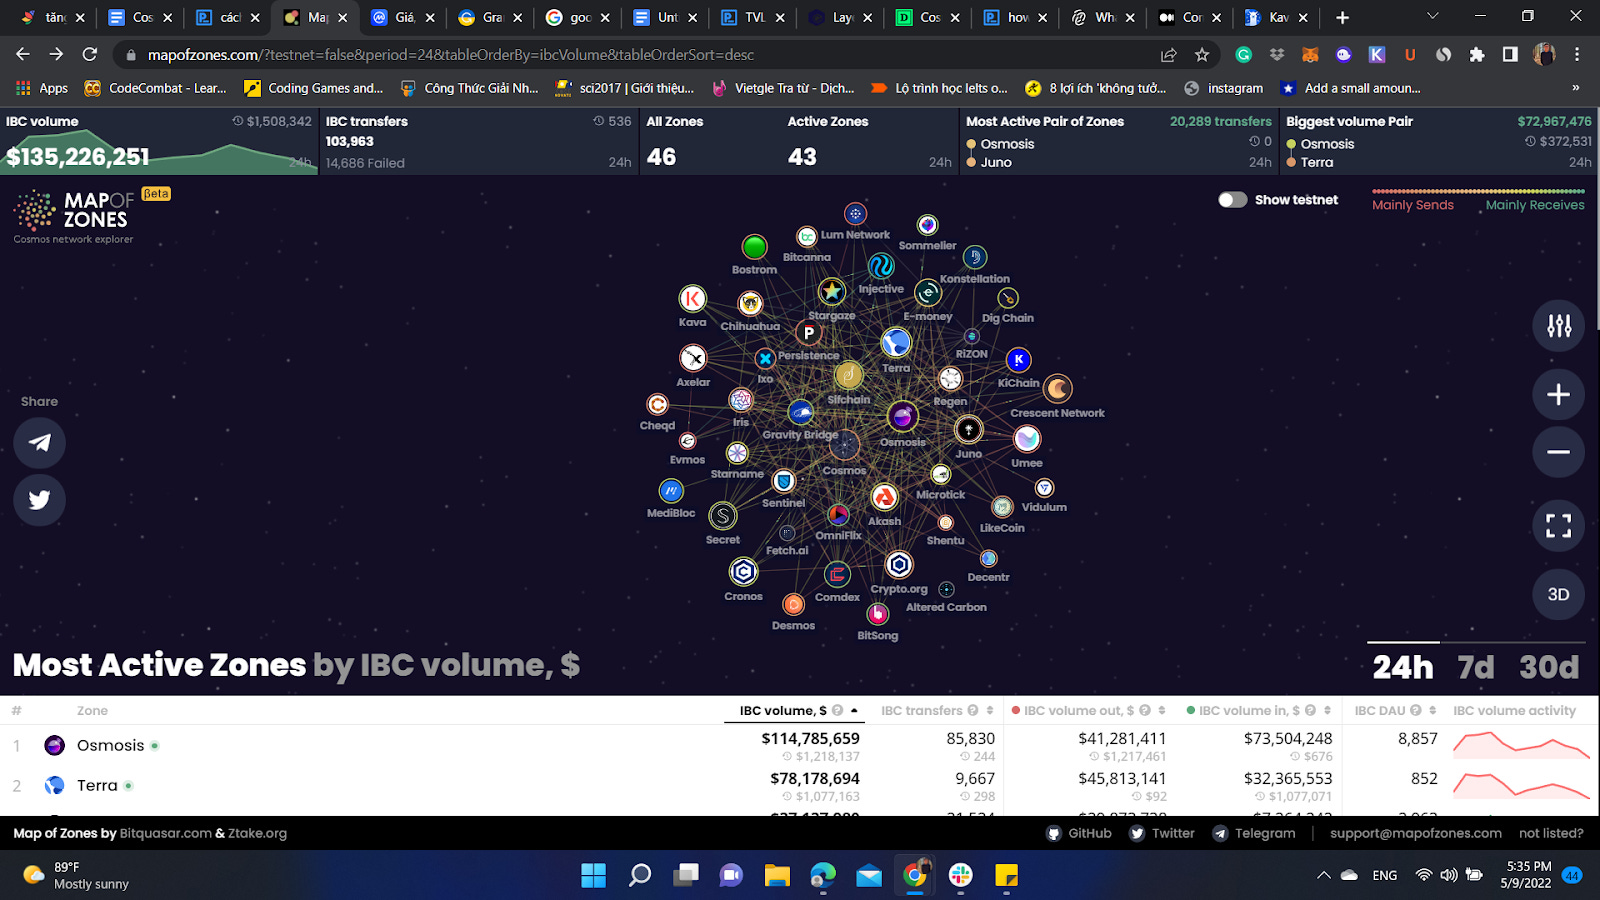Open the Telegram footer link
Viewport: 1600px width, 900px height.
(x=1254, y=833)
